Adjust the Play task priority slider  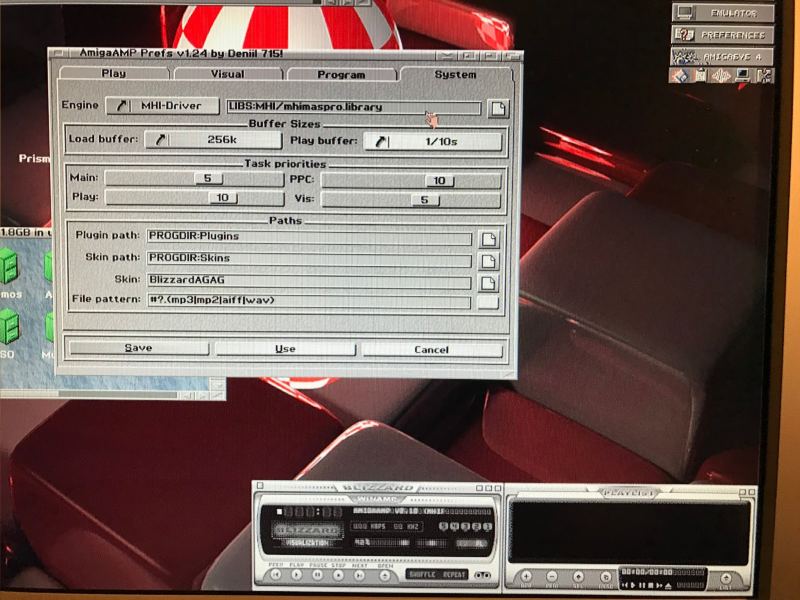point(194,197)
